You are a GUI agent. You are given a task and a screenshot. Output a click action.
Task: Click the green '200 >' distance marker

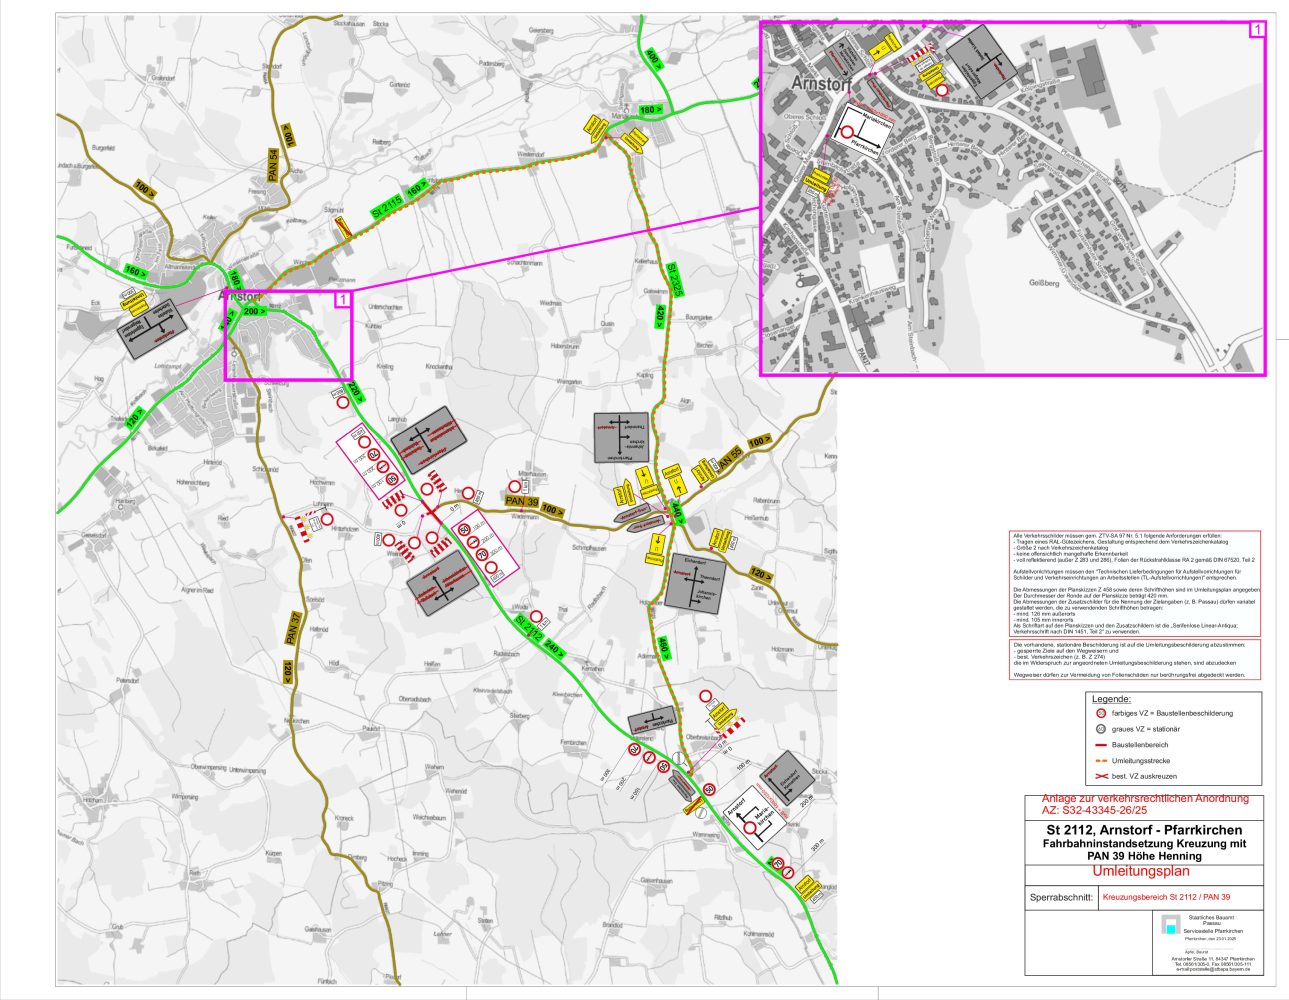click(x=254, y=311)
